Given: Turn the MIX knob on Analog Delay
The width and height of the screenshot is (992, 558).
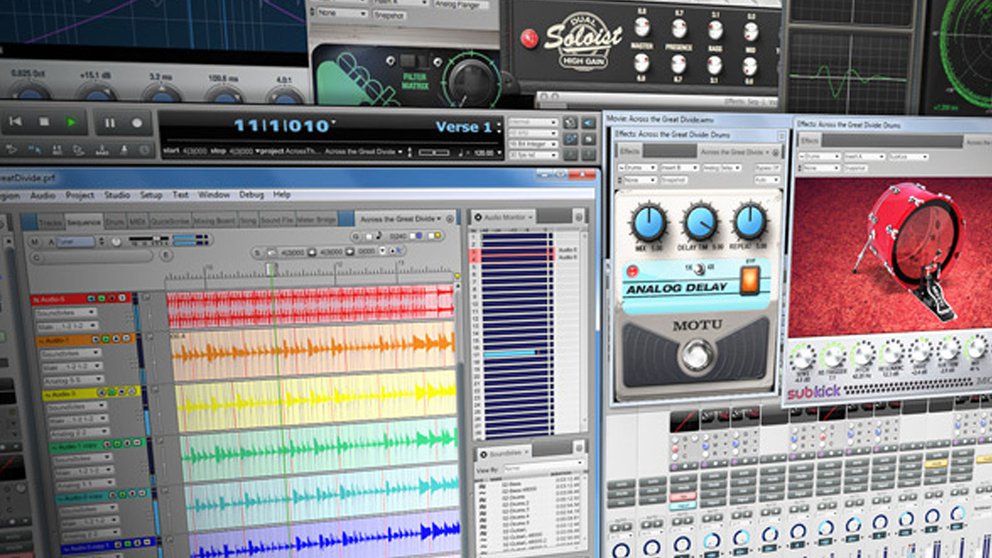Looking at the screenshot, I should point(649,223).
